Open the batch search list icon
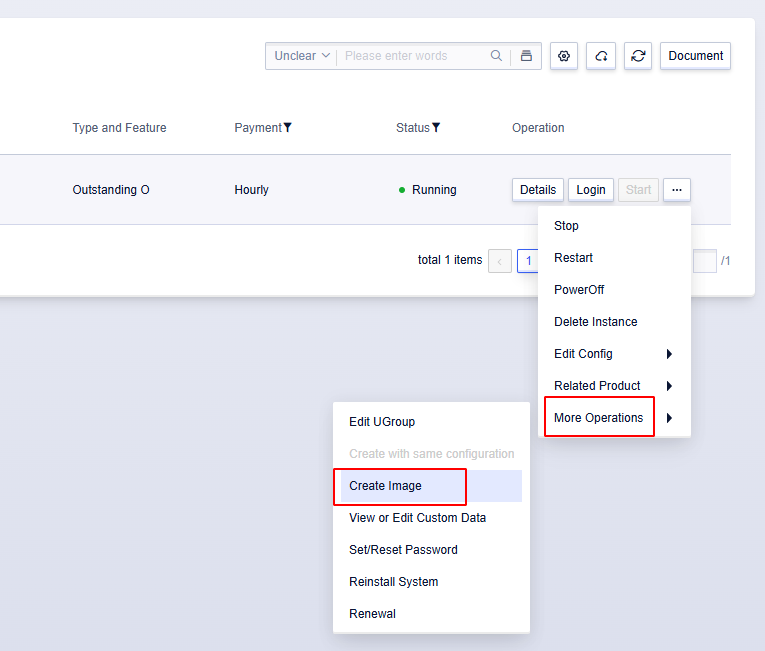Viewport: 765px width, 651px height. tap(526, 56)
